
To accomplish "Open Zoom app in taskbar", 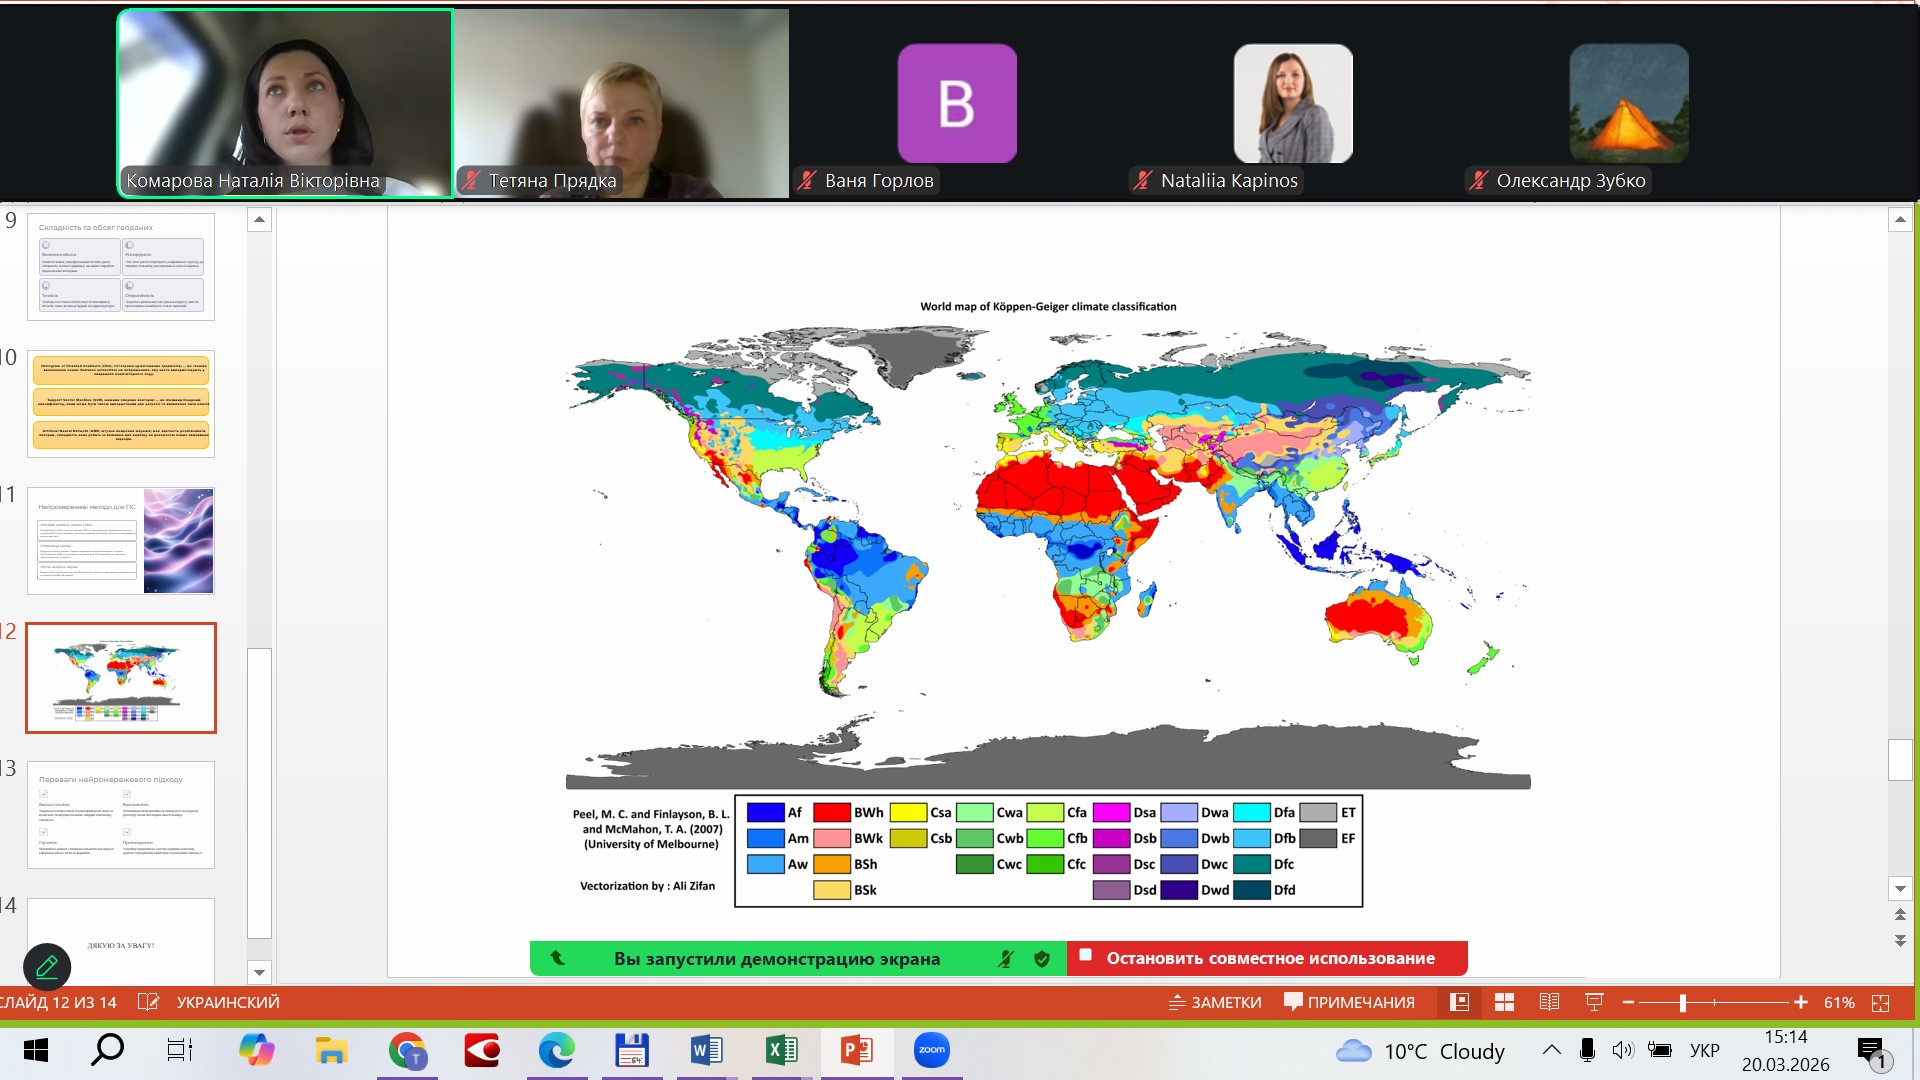I will (931, 1050).
